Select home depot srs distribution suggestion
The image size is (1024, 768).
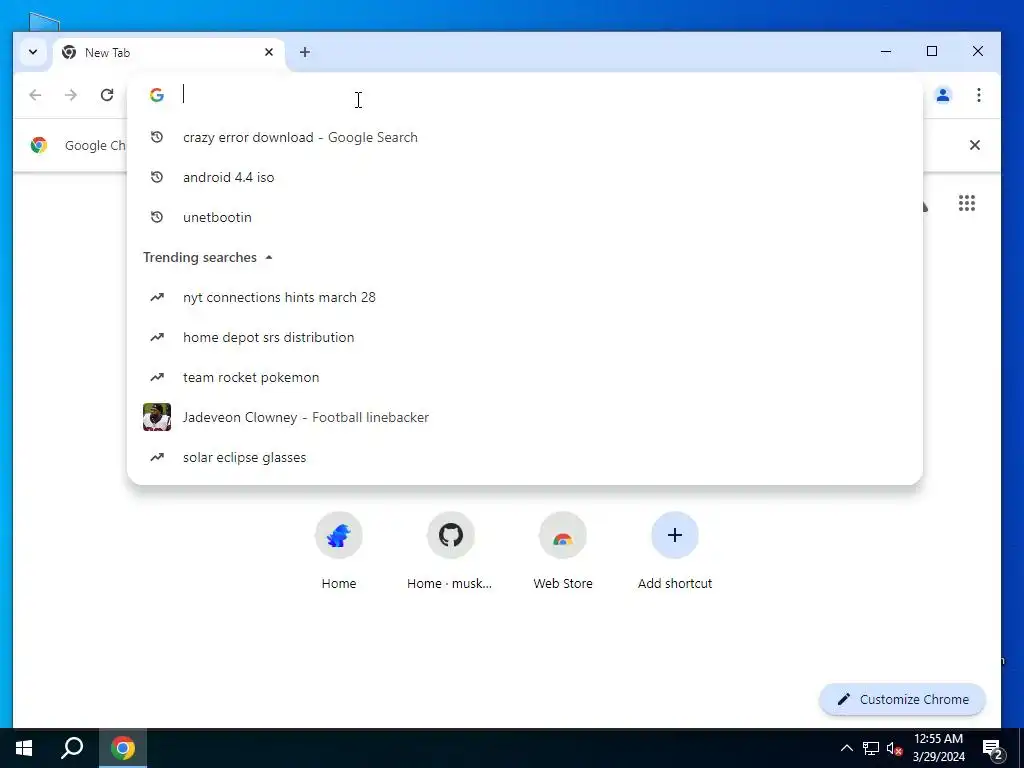point(524,337)
